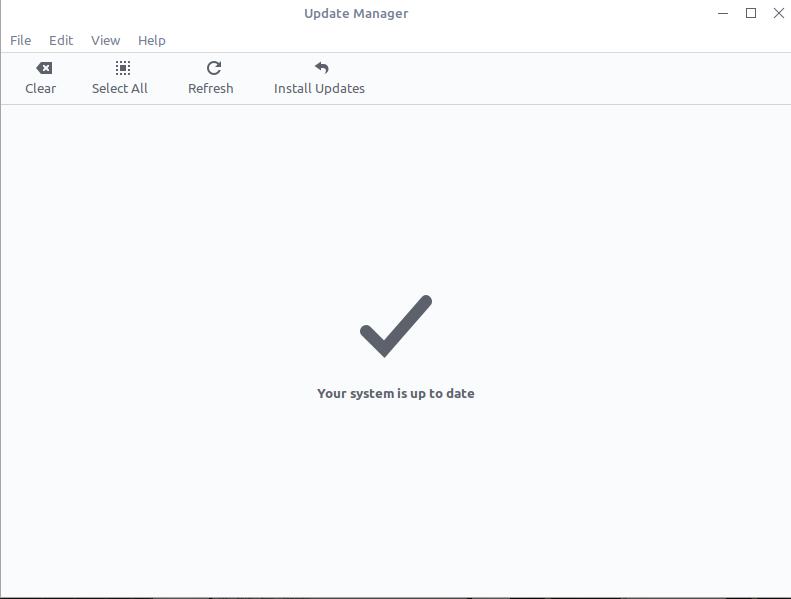Click the "Your system is up to date" message
The height and width of the screenshot is (599, 791).
point(395,394)
